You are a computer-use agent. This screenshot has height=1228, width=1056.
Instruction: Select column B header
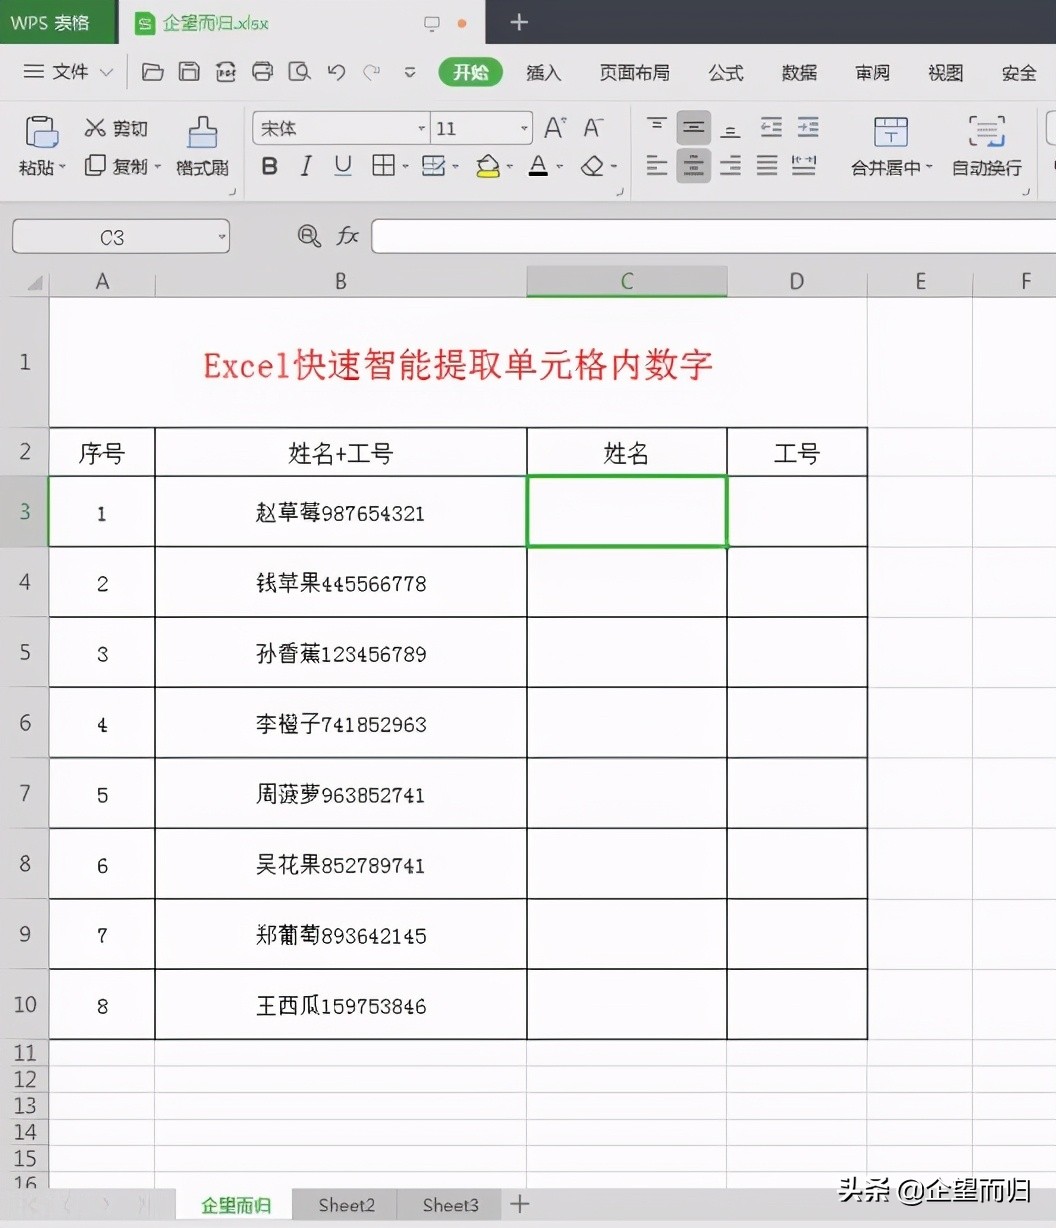[341, 282]
